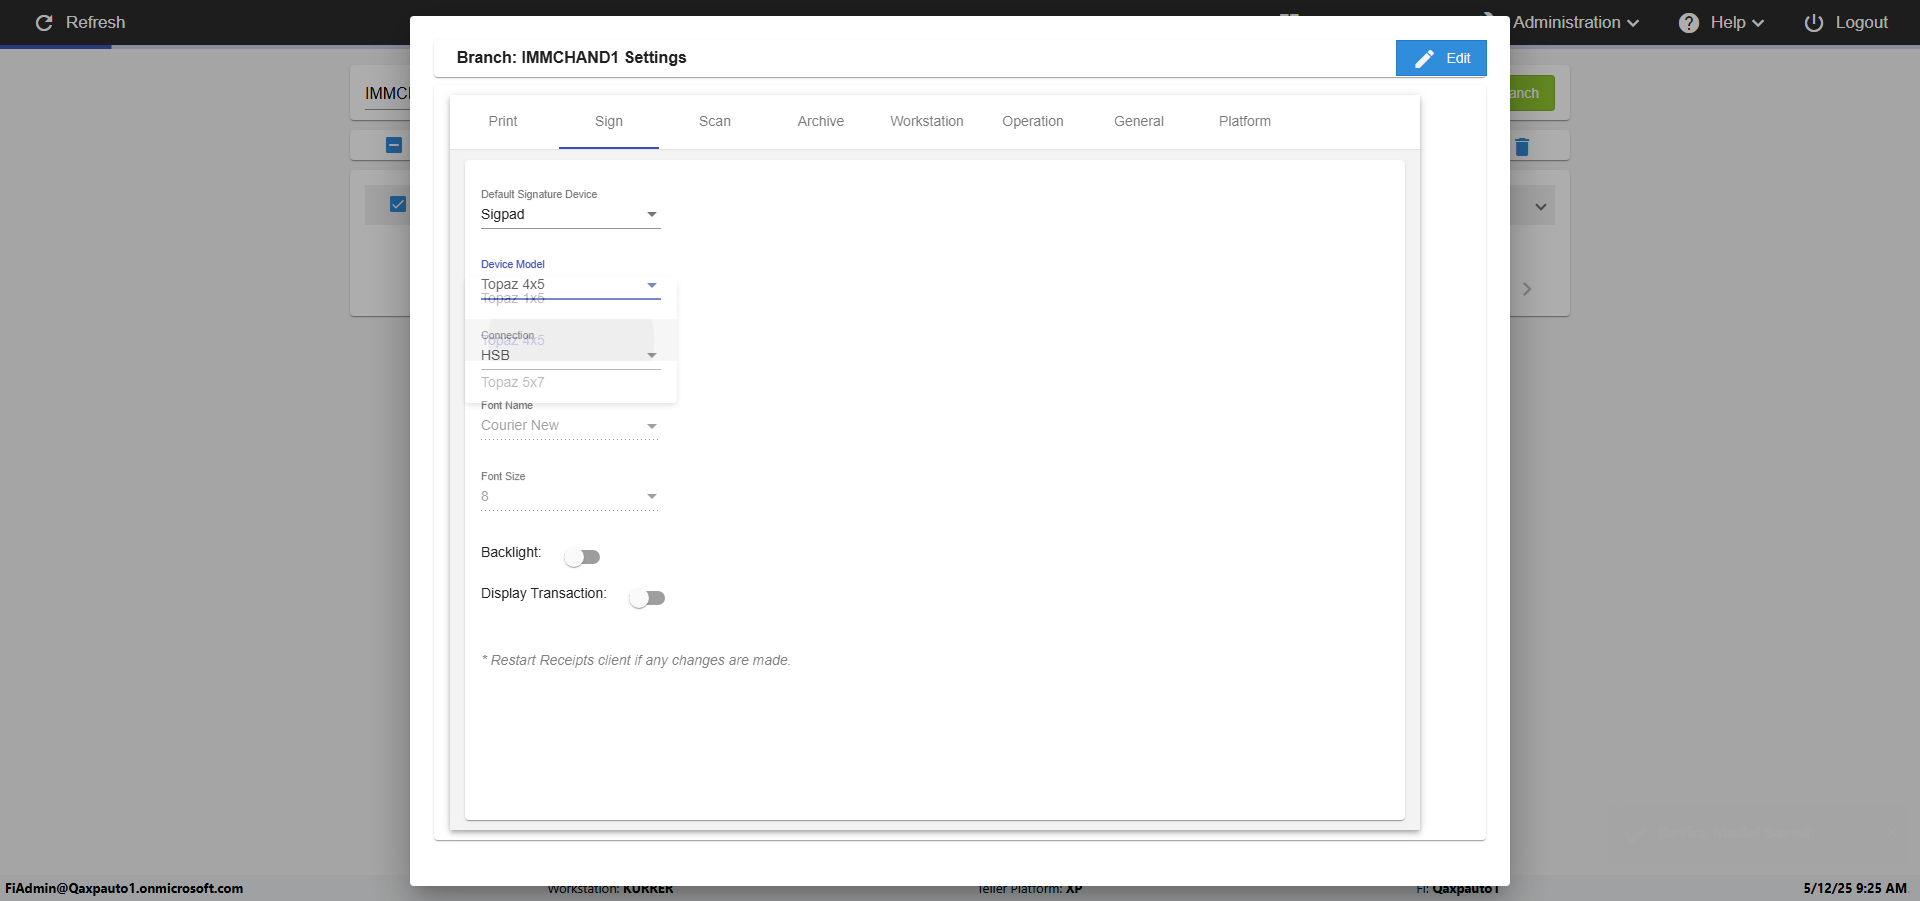Click the Refresh button in the top bar

click(80, 22)
